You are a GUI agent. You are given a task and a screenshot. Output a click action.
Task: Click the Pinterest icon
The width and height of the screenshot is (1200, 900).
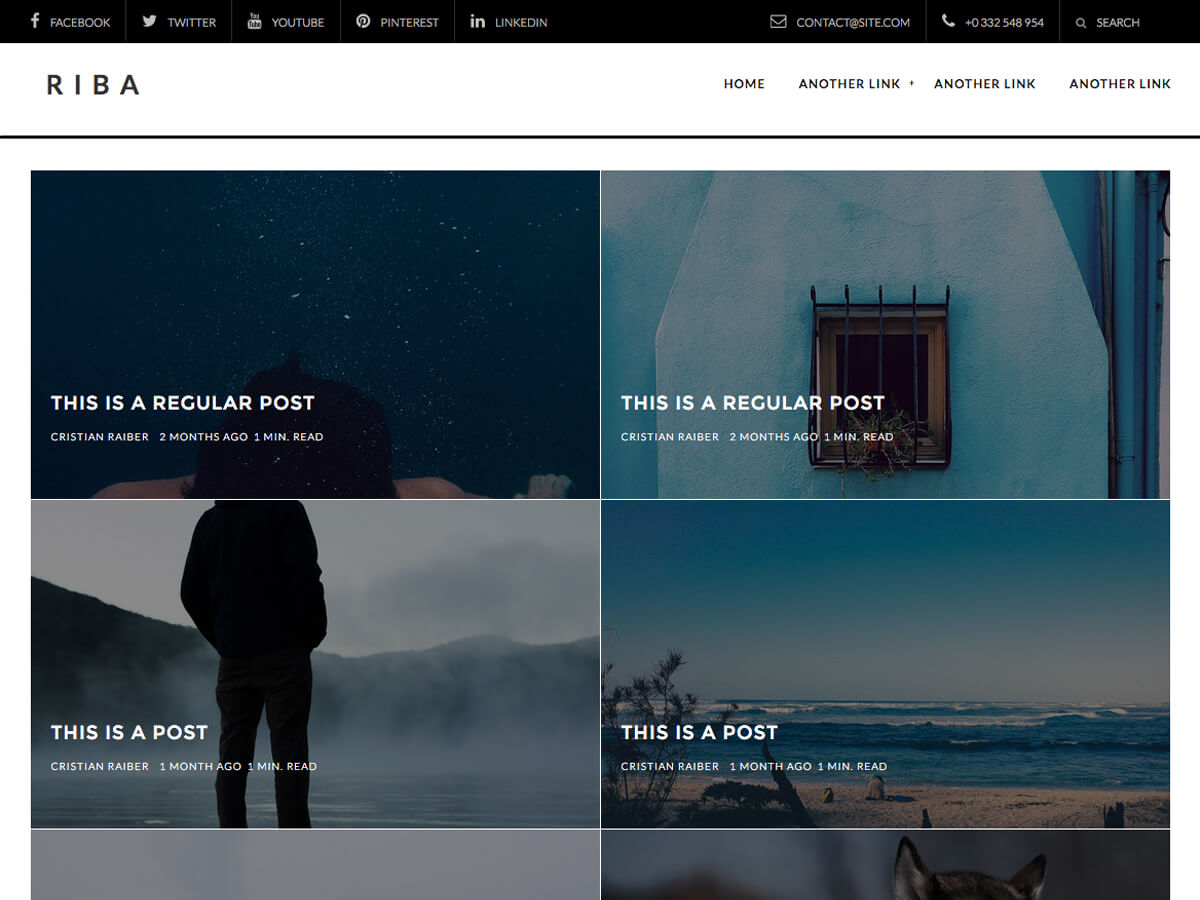tap(363, 21)
